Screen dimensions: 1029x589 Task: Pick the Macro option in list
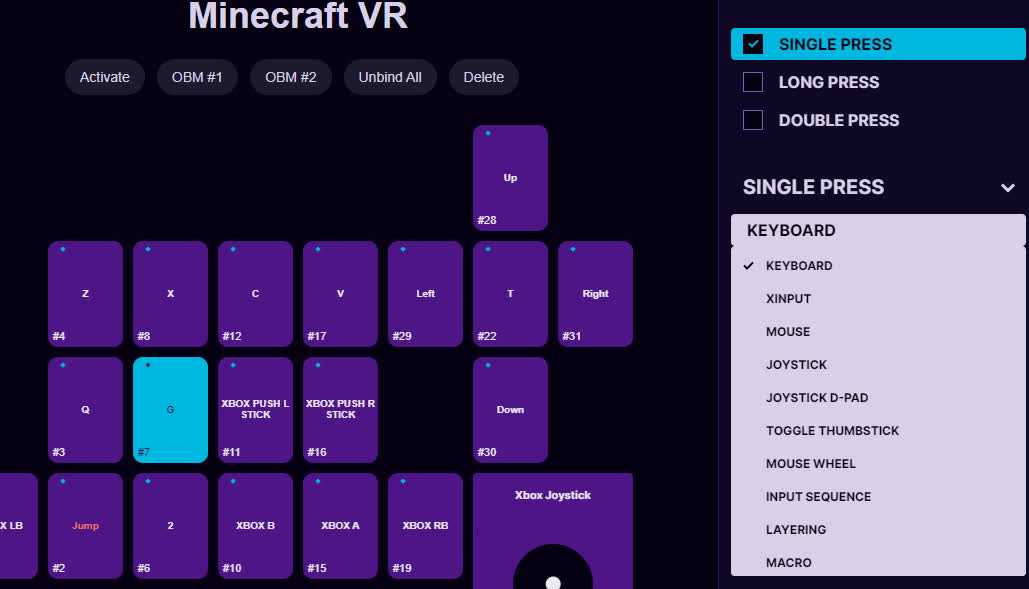click(788, 563)
